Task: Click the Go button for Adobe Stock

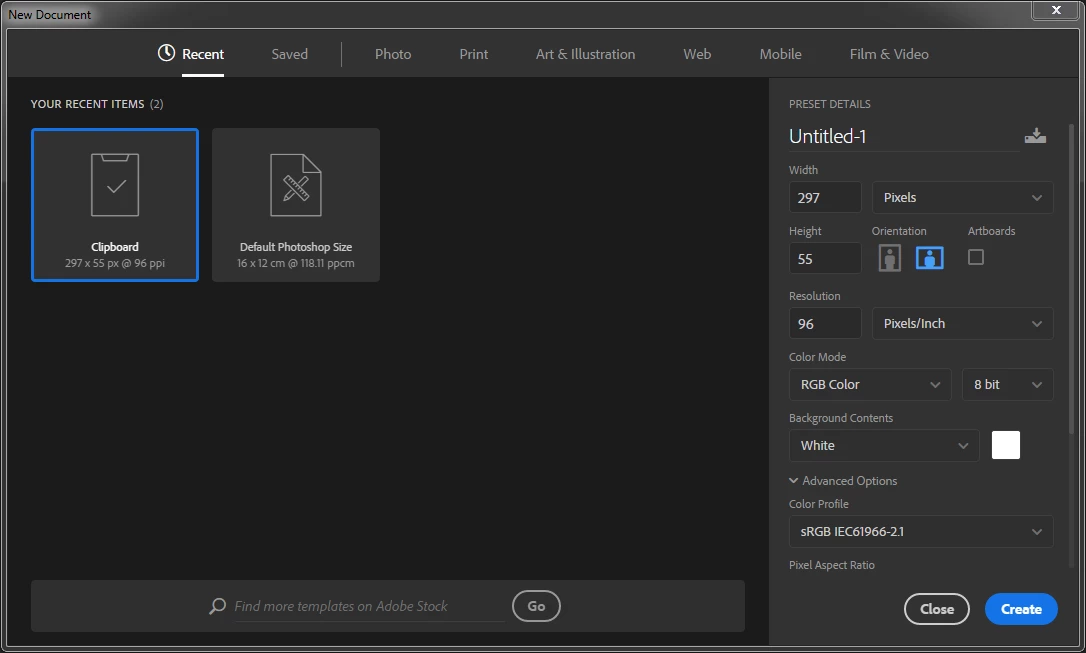Action: (x=536, y=606)
